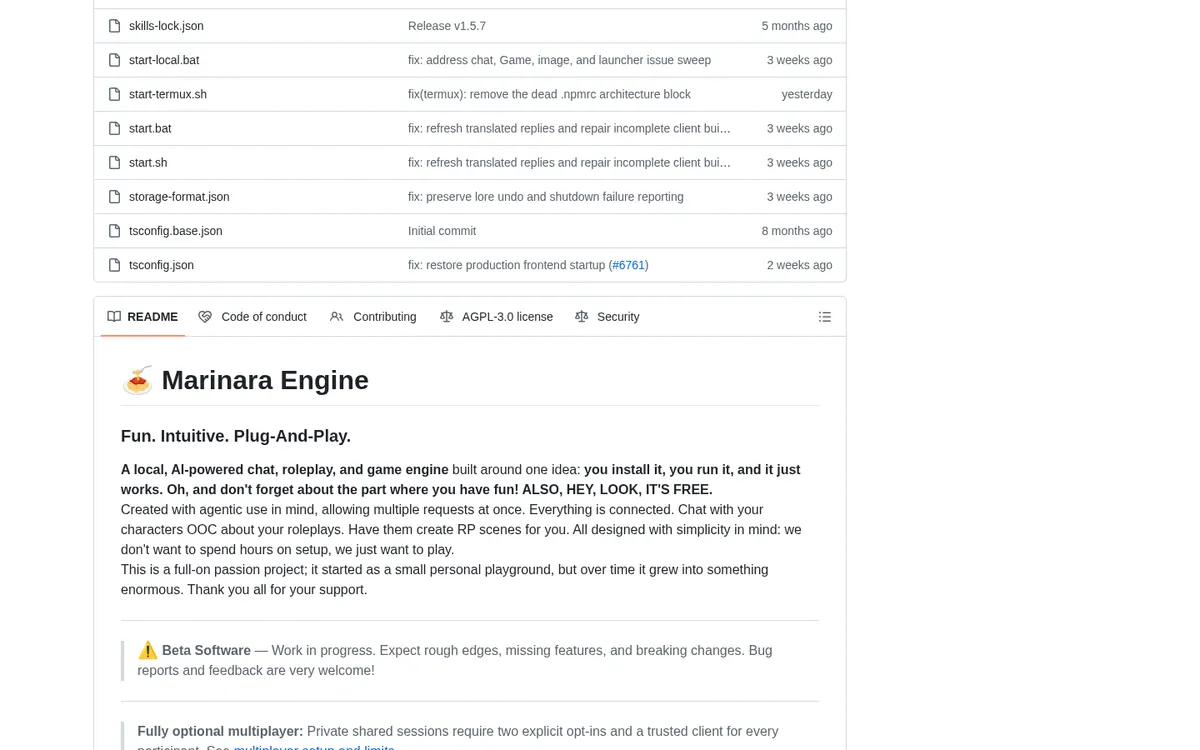Open commit 'fix(termux): remove the dead .npmrc' message
The image size is (1200, 750).
click(549, 94)
